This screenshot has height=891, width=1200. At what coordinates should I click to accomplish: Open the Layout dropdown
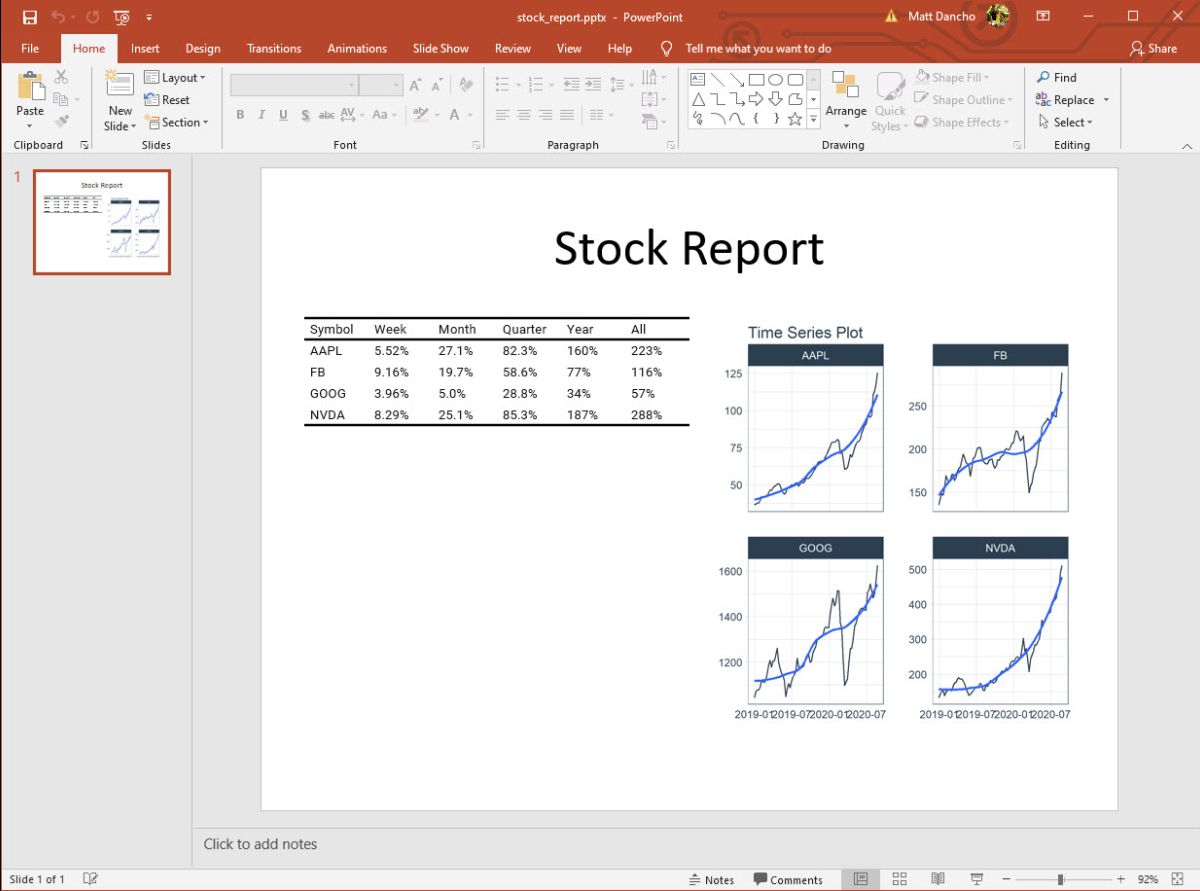tap(175, 77)
